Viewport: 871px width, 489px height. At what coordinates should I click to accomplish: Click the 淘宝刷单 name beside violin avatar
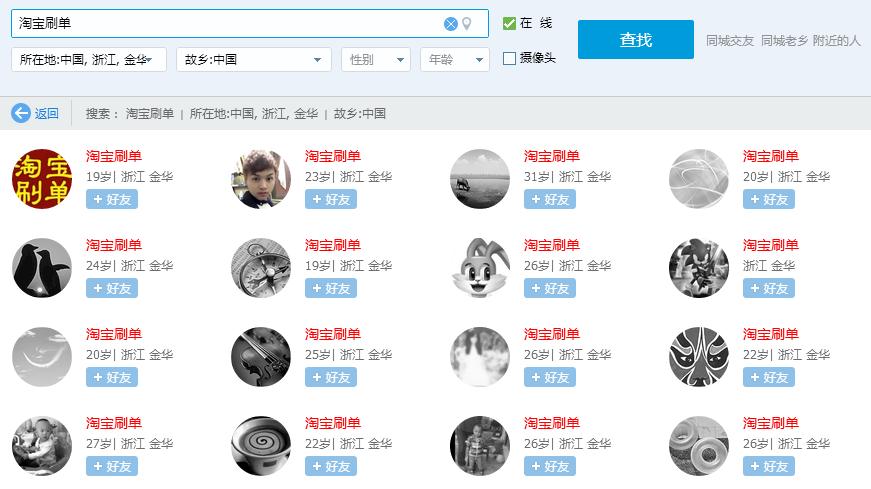point(333,334)
